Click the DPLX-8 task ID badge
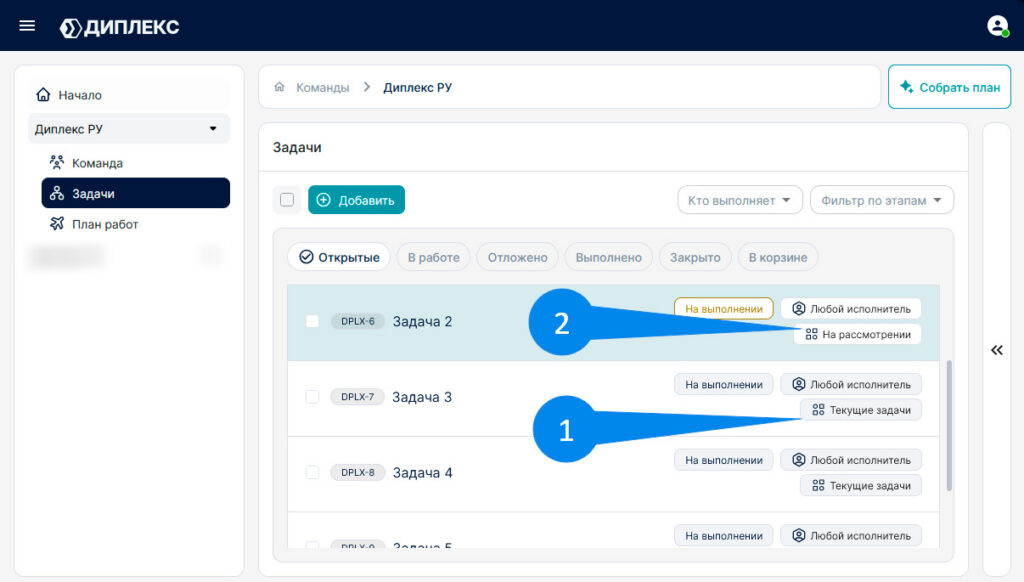This screenshot has height=582, width=1024. pyautogui.click(x=357, y=472)
